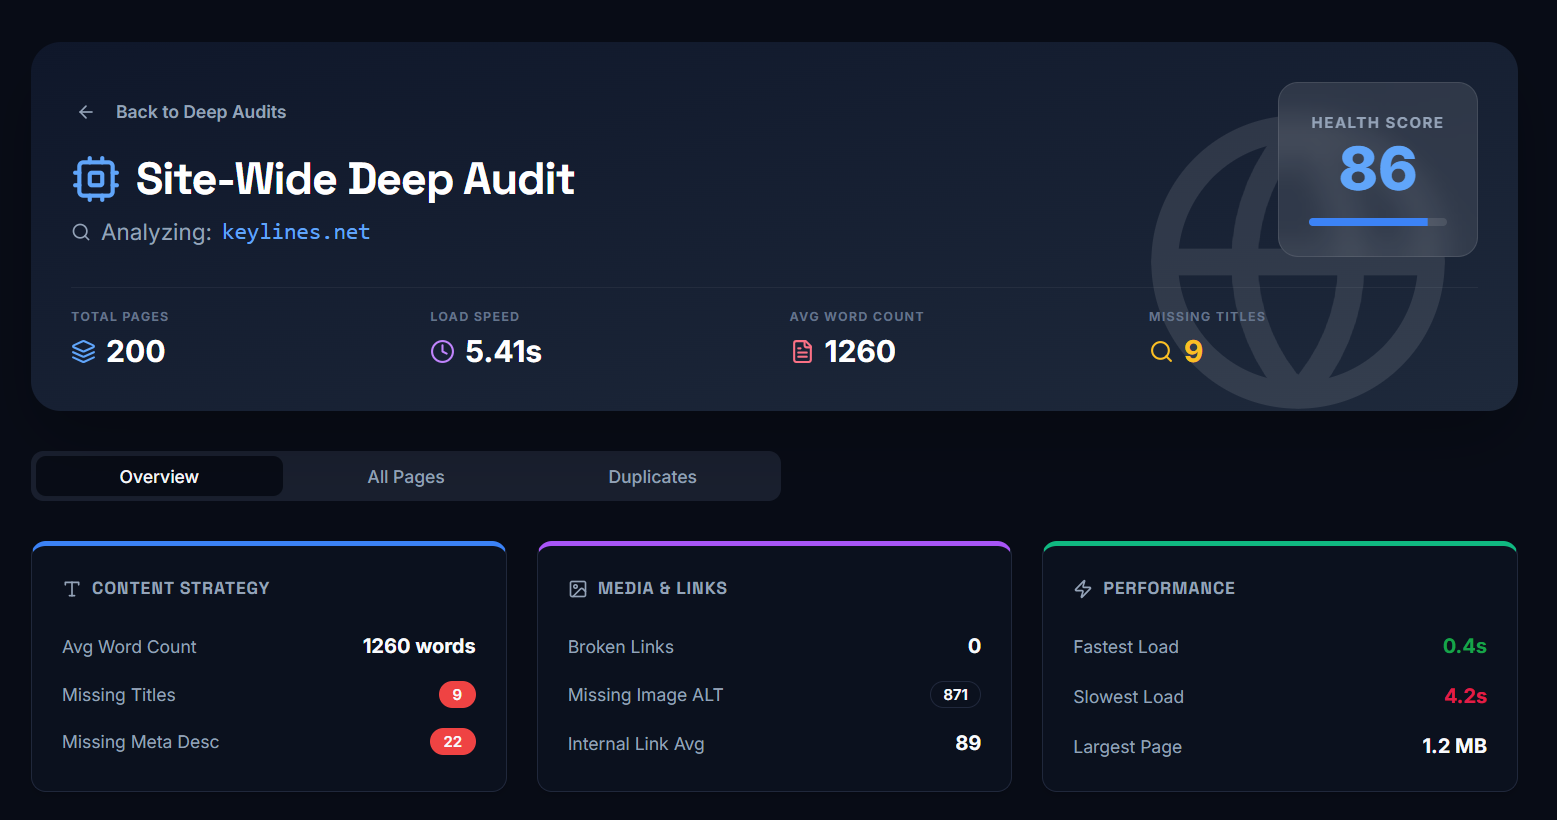The image size is (1557, 820).
Task: Click the Slowest Load label
Action: coord(1128,697)
